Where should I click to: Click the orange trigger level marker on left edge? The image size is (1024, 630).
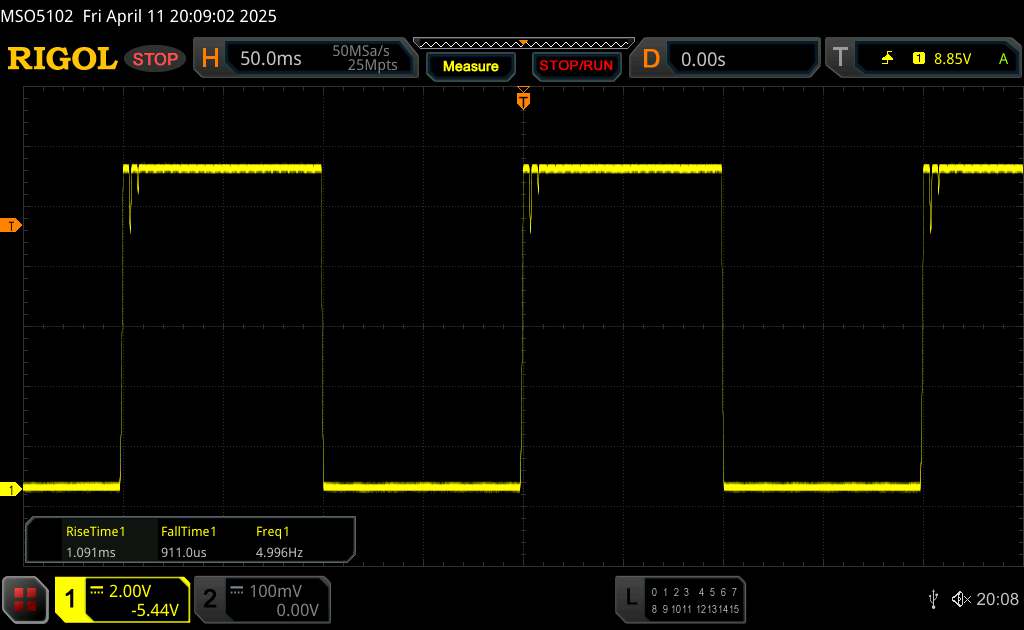click(13, 226)
